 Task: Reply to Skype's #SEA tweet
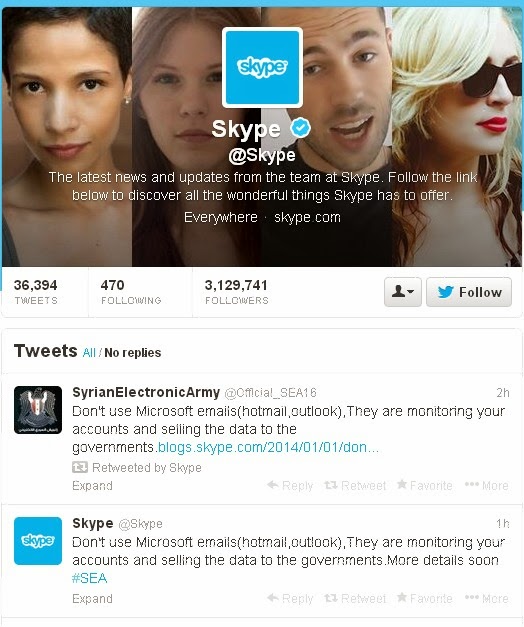(290, 598)
